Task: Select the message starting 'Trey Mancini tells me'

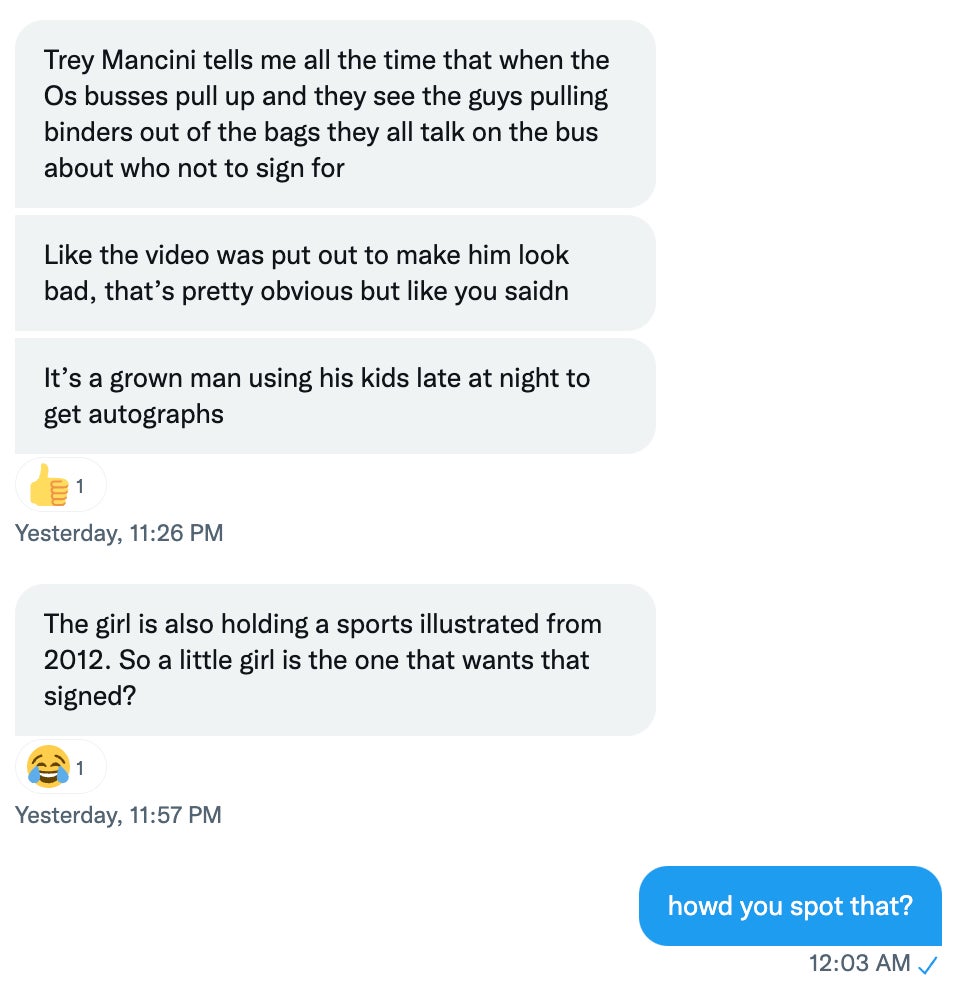Action: click(335, 113)
